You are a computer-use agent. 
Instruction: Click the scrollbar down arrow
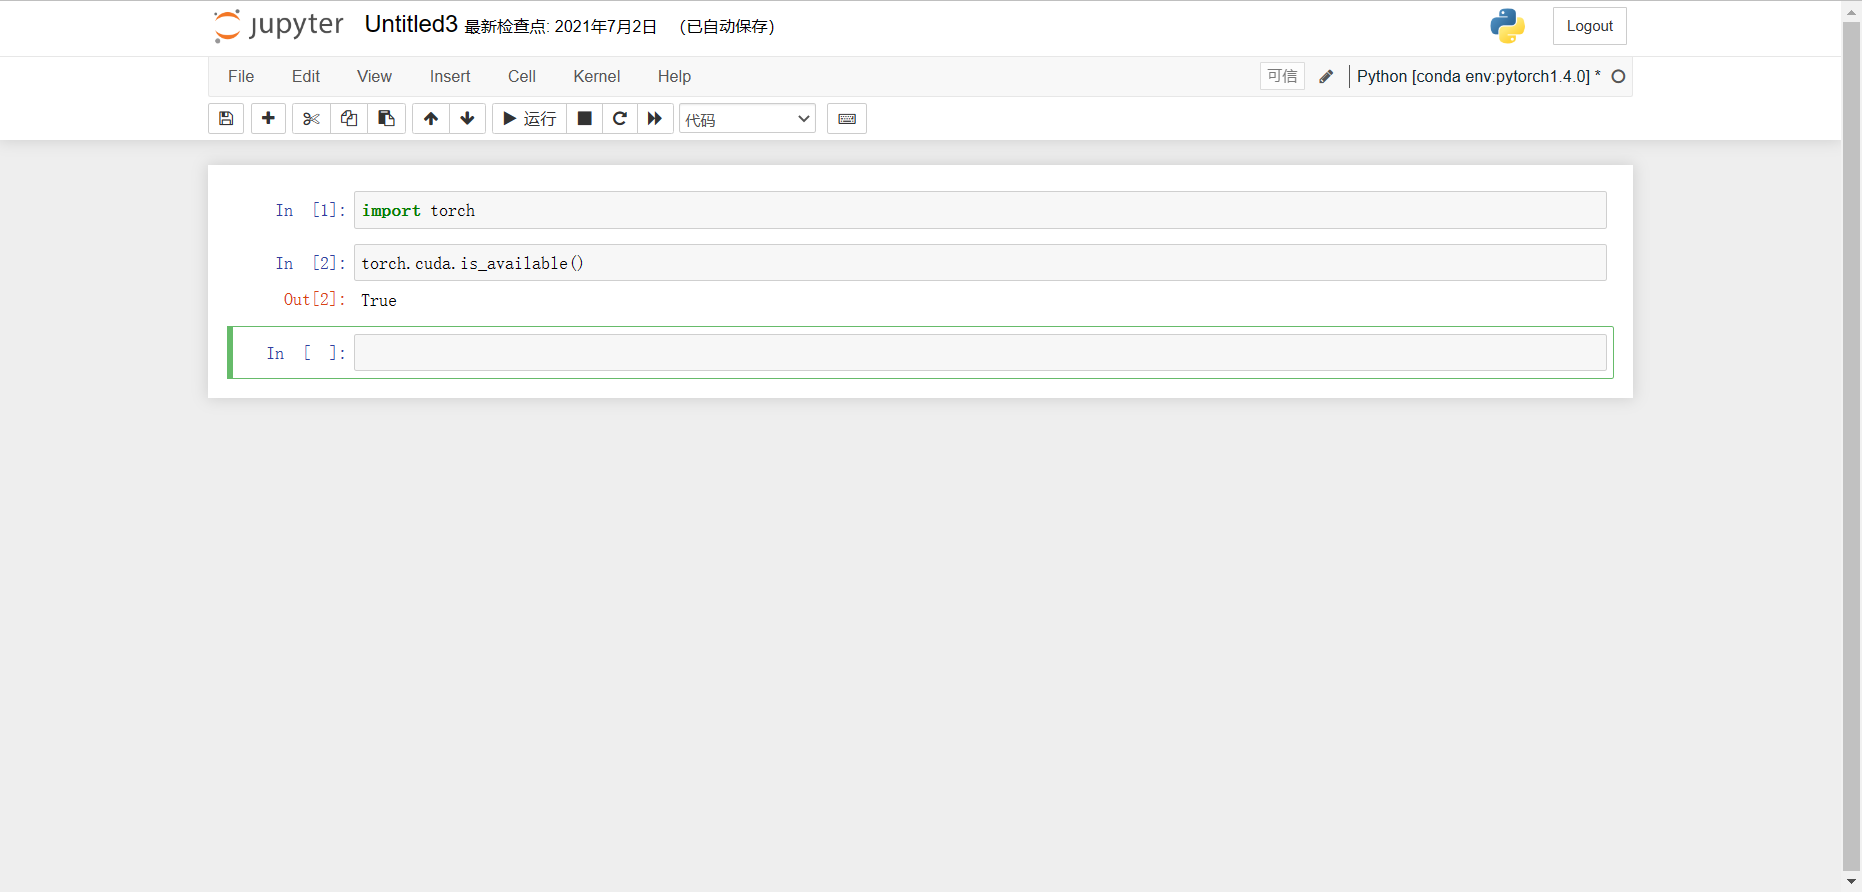tap(1851, 882)
